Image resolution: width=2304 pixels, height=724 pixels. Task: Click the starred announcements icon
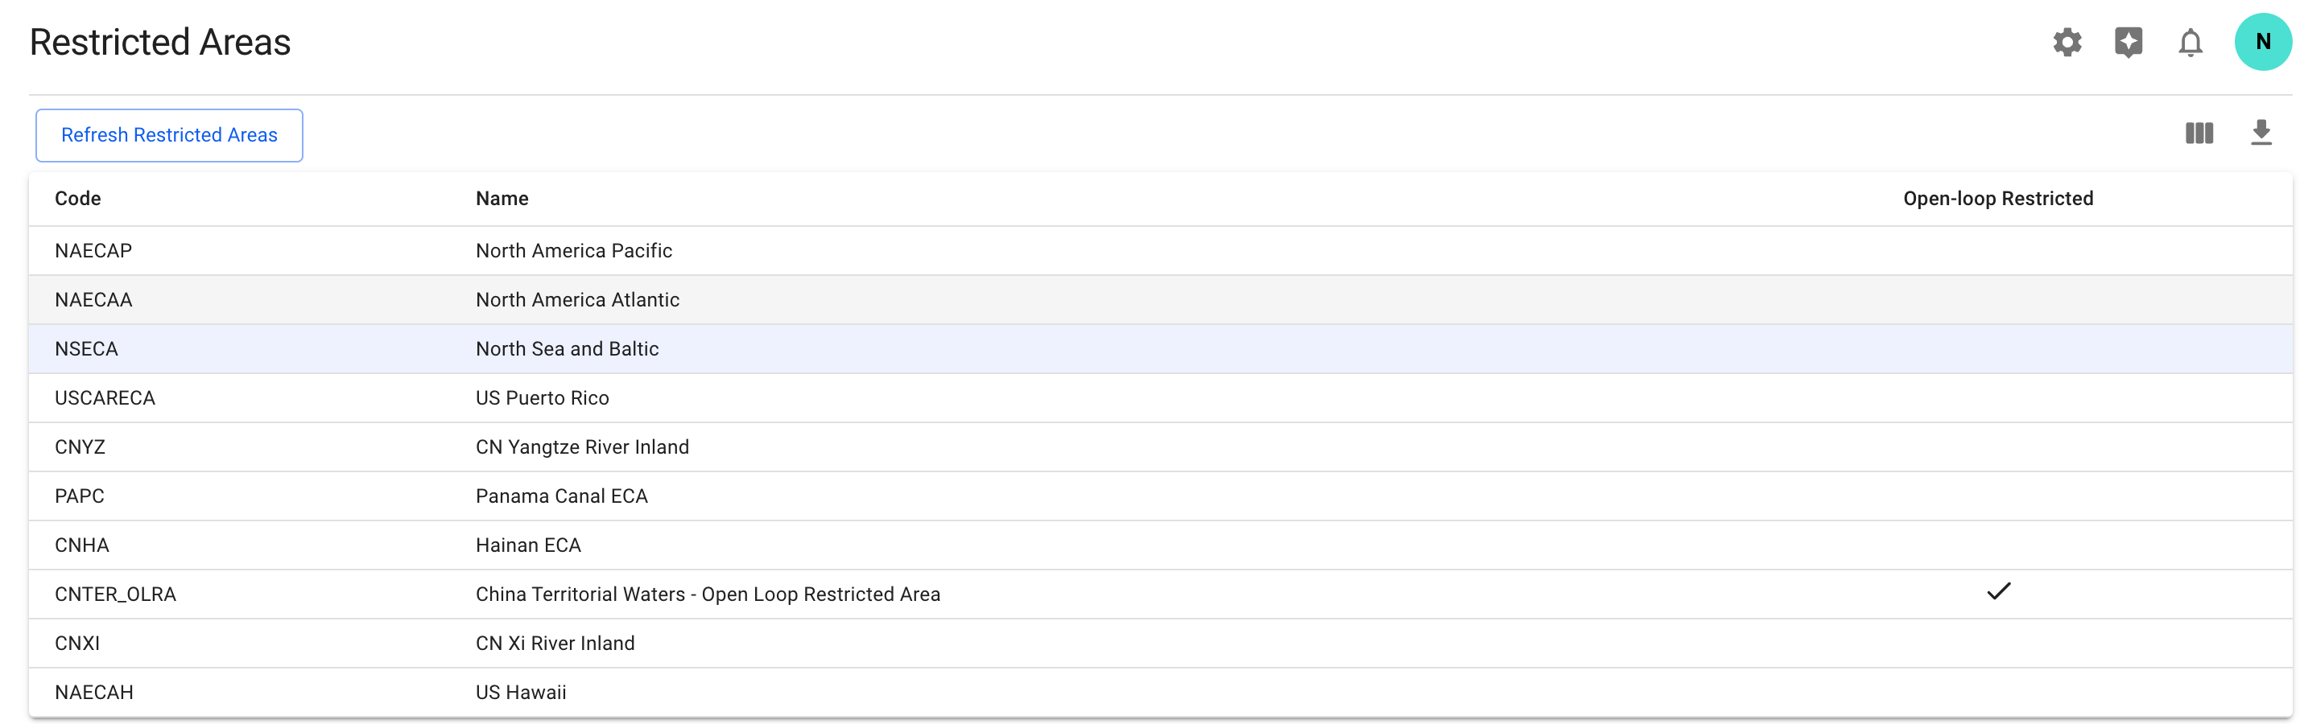(x=2129, y=42)
